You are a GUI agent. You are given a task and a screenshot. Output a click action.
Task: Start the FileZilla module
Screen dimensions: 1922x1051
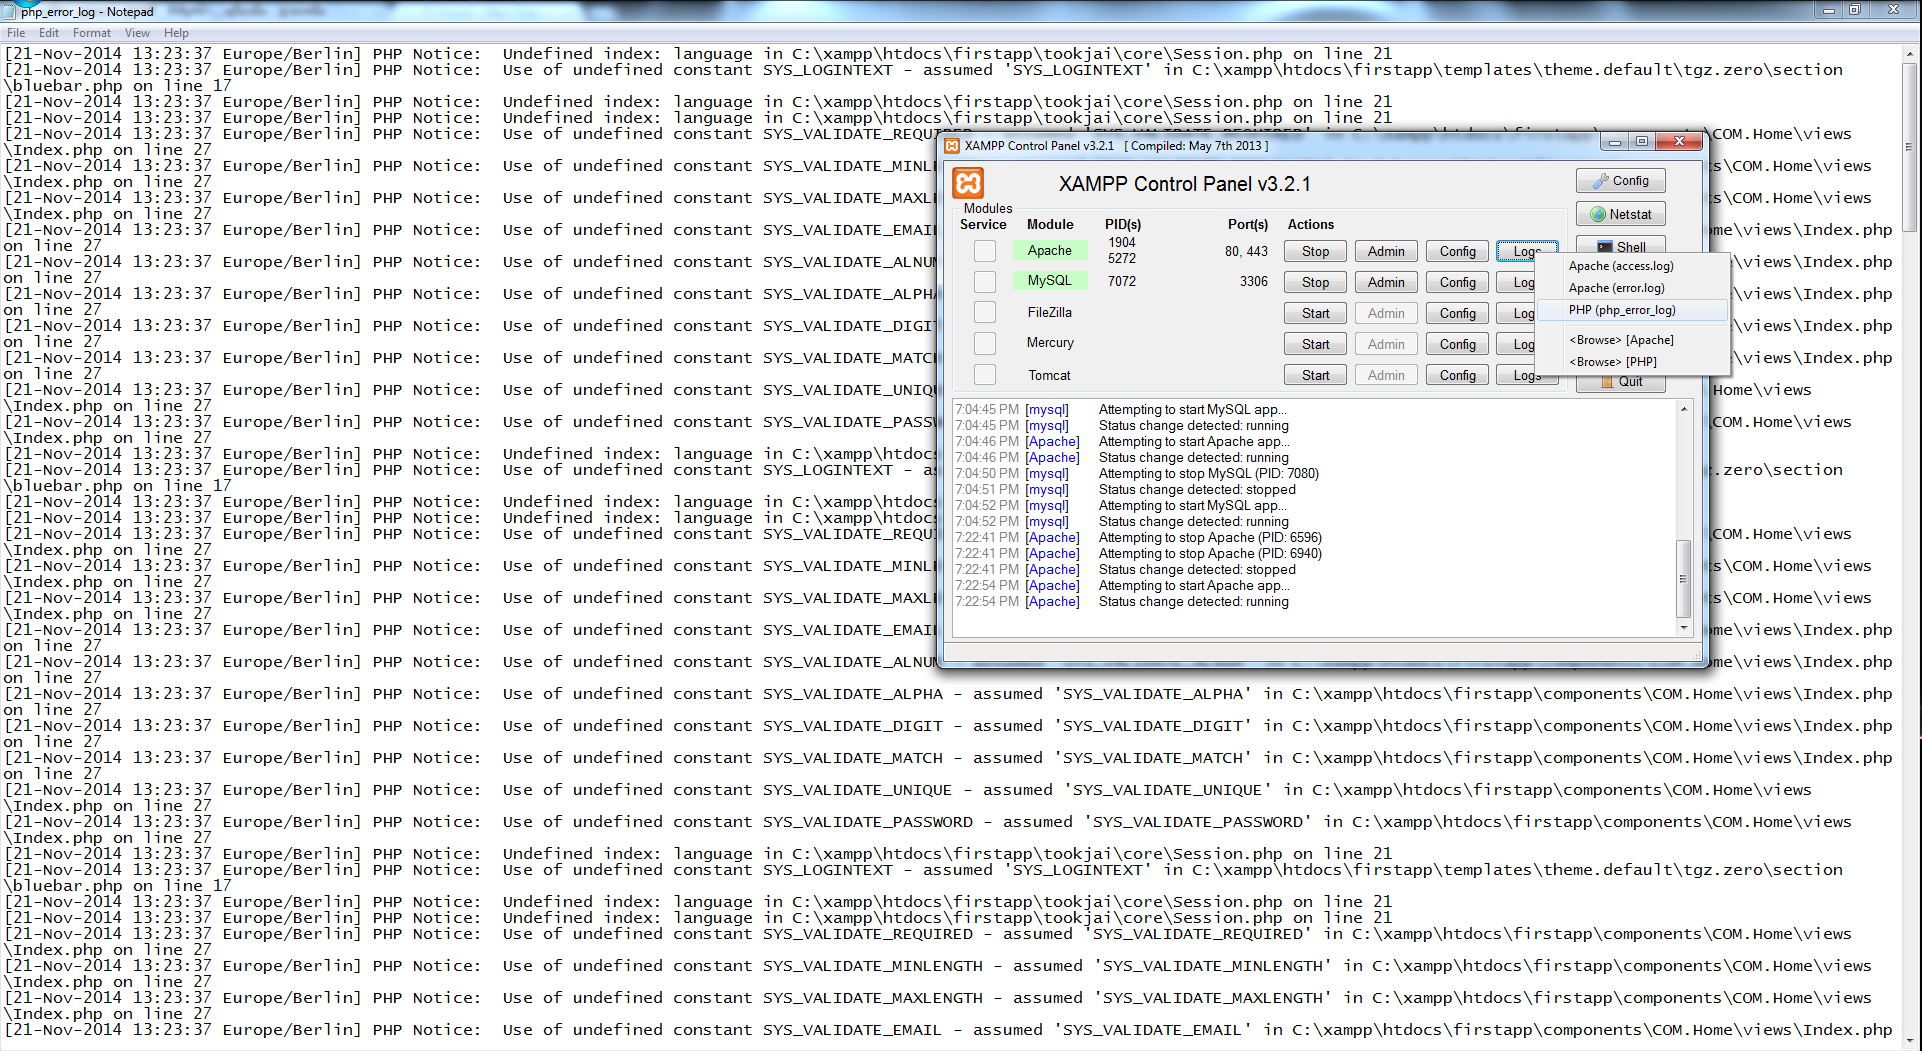tap(1316, 314)
